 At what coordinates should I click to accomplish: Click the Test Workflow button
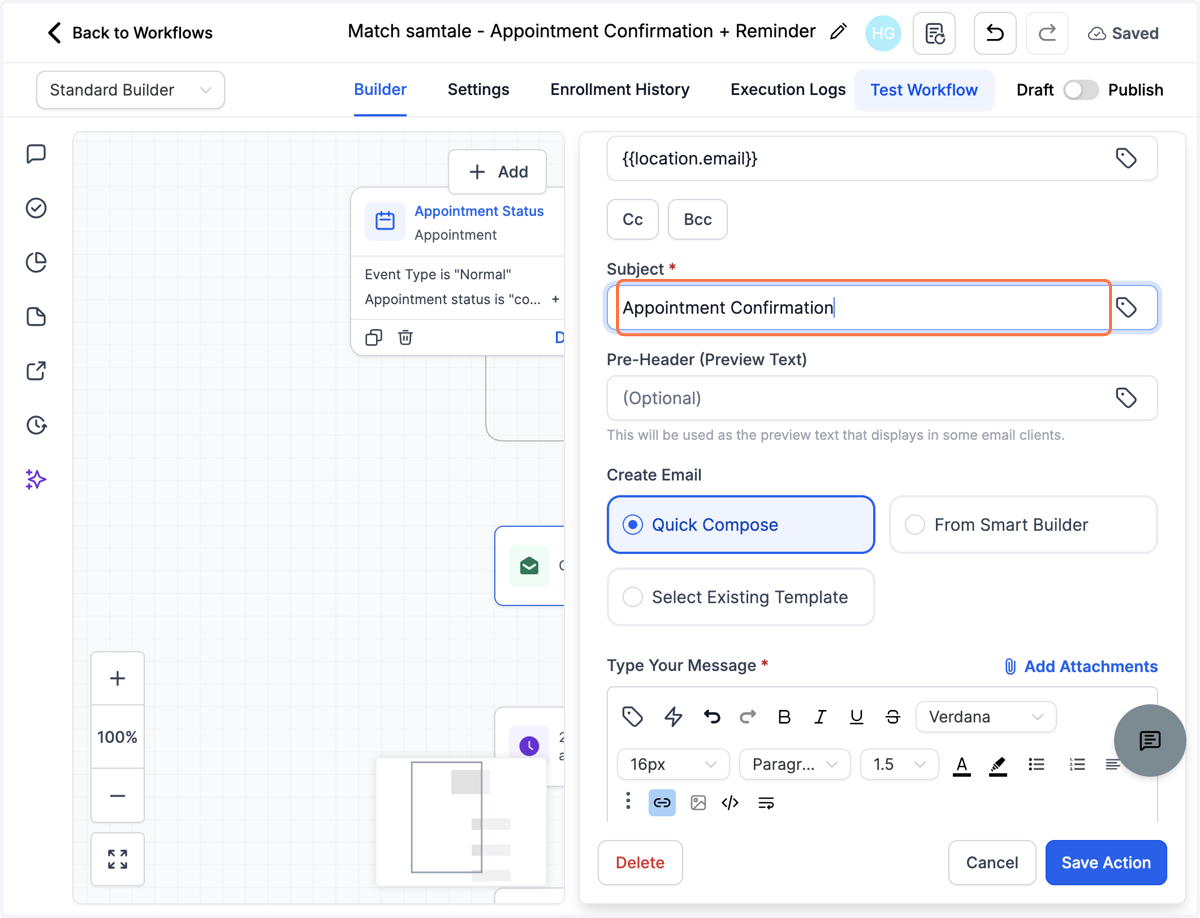pos(924,90)
